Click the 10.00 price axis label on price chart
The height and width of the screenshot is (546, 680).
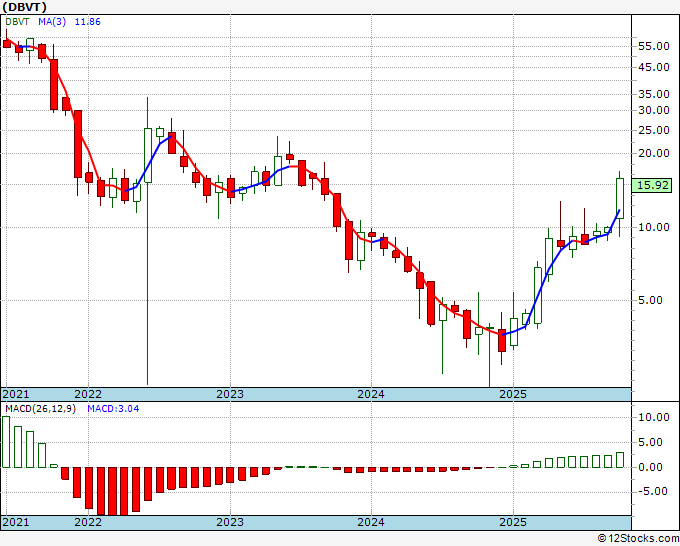tap(654, 227)
